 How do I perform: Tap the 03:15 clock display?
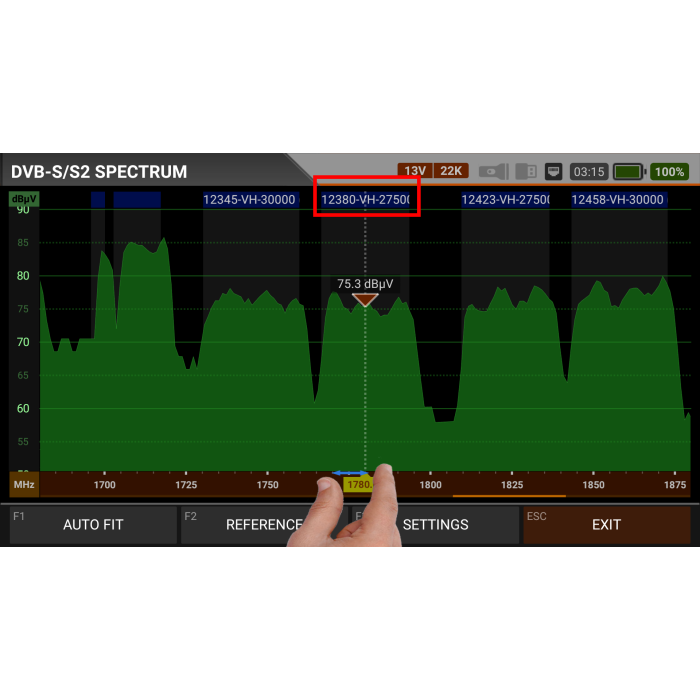(588, 171)
